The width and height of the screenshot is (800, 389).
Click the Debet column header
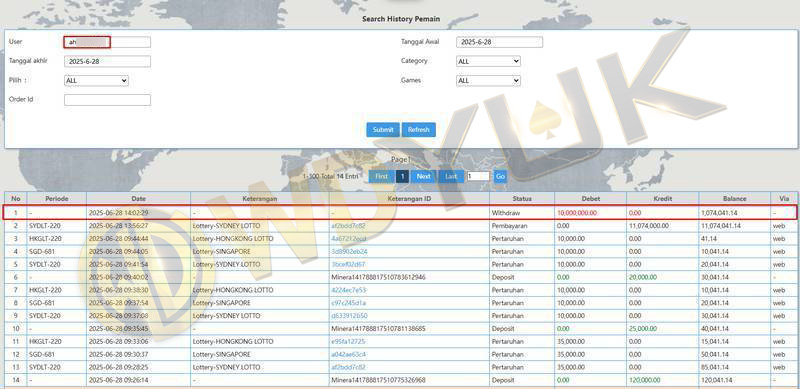(x=591, y=199)
